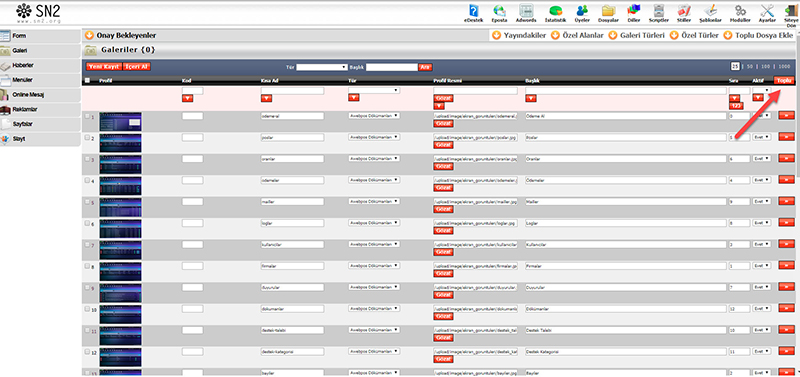Image resolution: width=800 pixels, height=377 pixels.
Task: Click the Gözat button in the filter row
Action: point(443,98)
